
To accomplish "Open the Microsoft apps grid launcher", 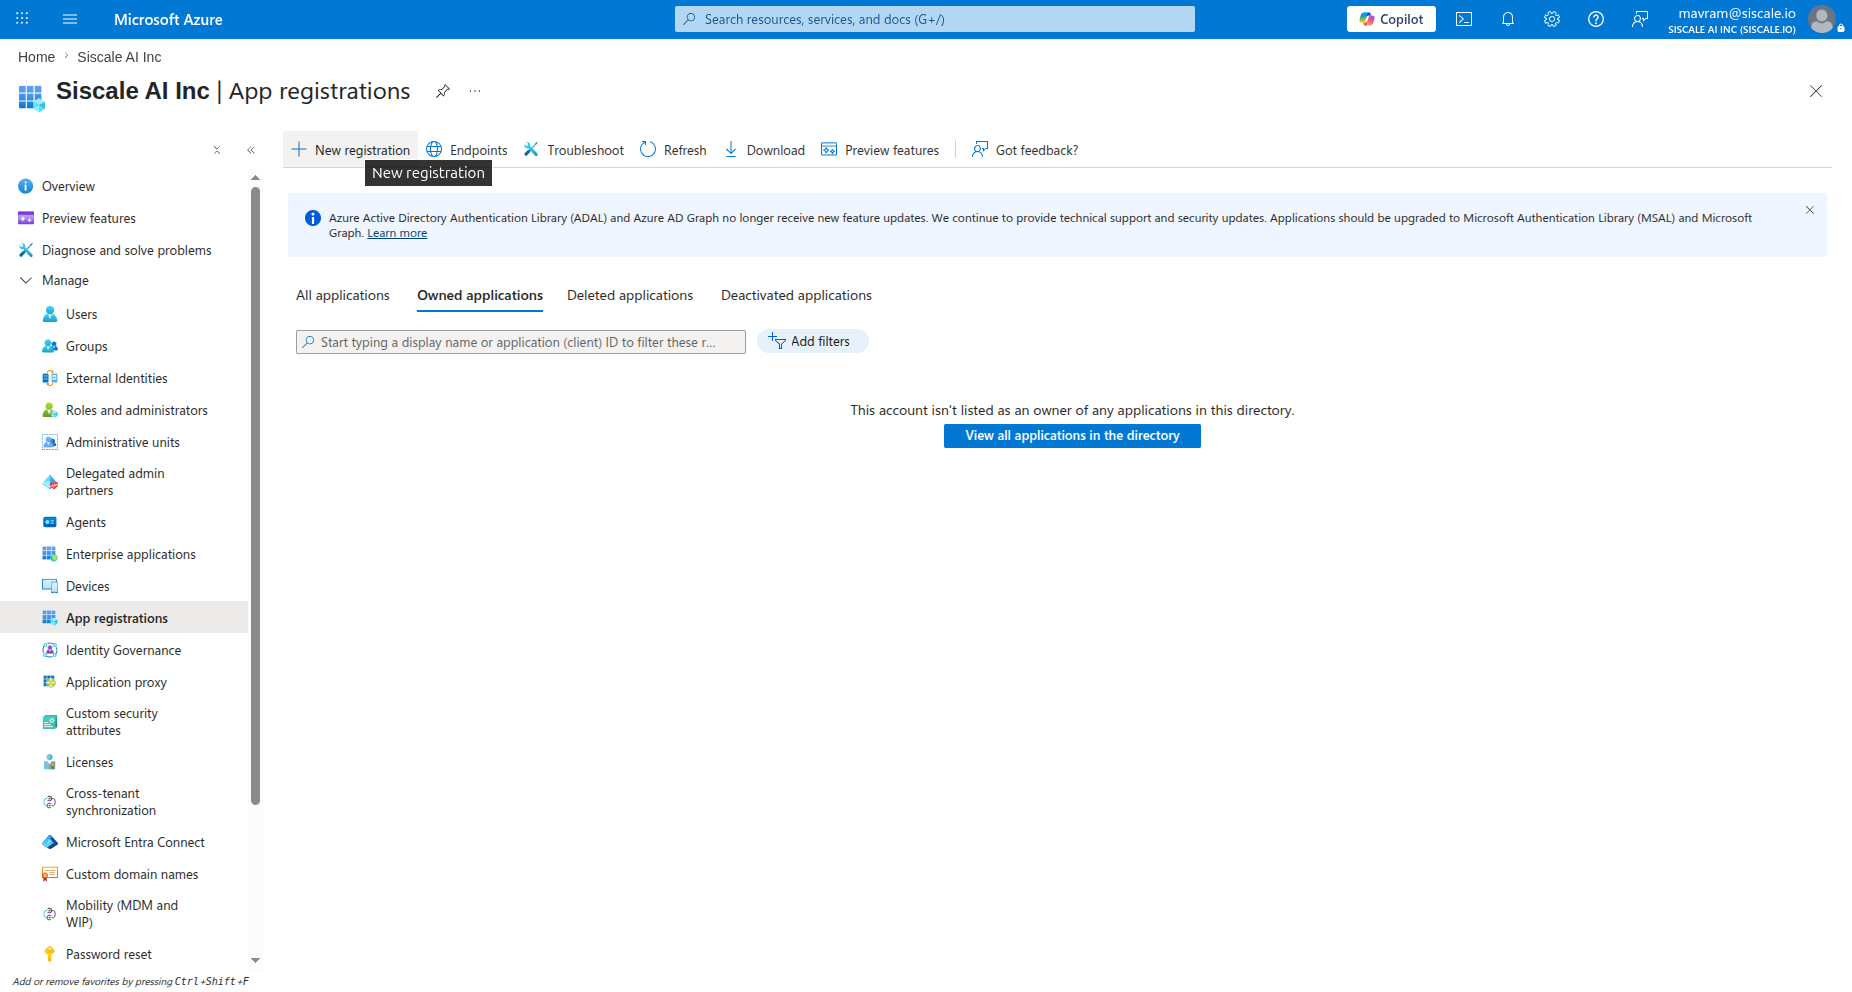I will point(22,19).
